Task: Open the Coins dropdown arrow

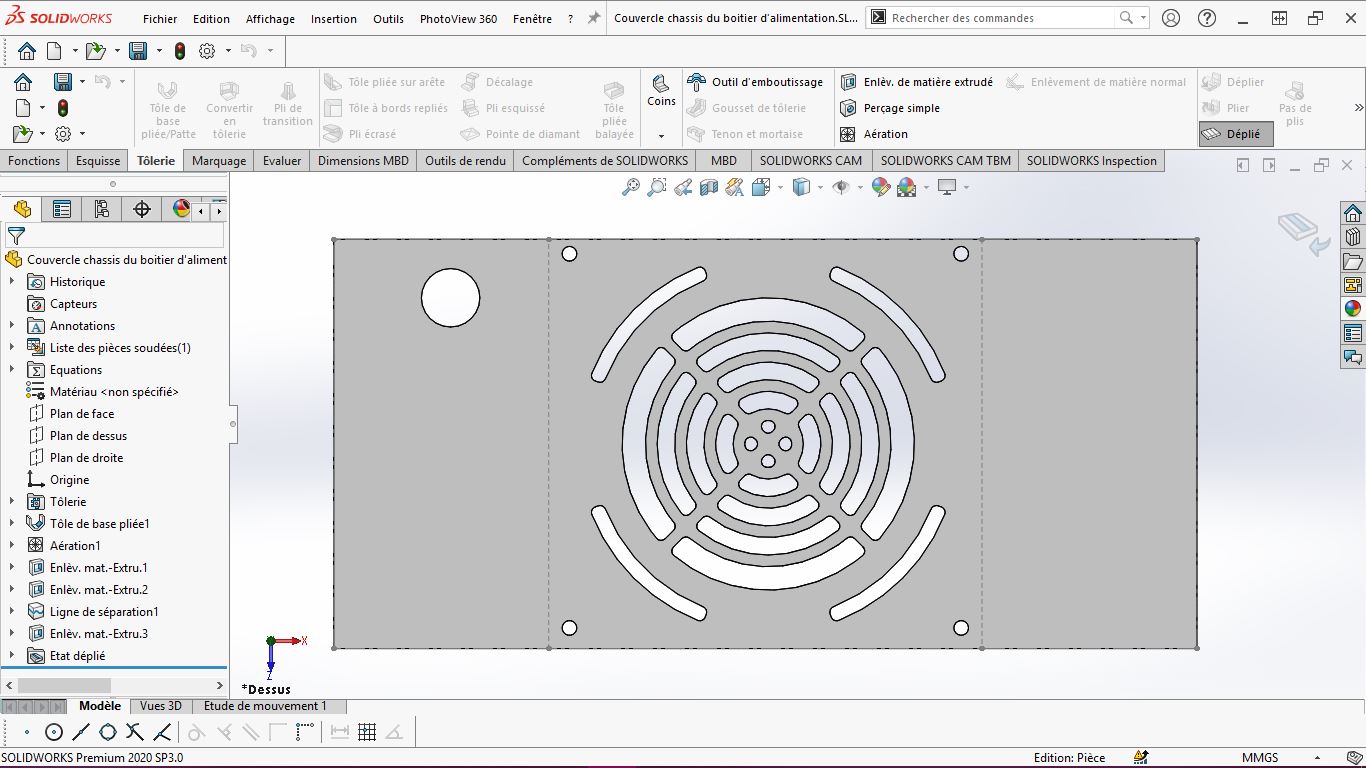Action: click(661, 135)
